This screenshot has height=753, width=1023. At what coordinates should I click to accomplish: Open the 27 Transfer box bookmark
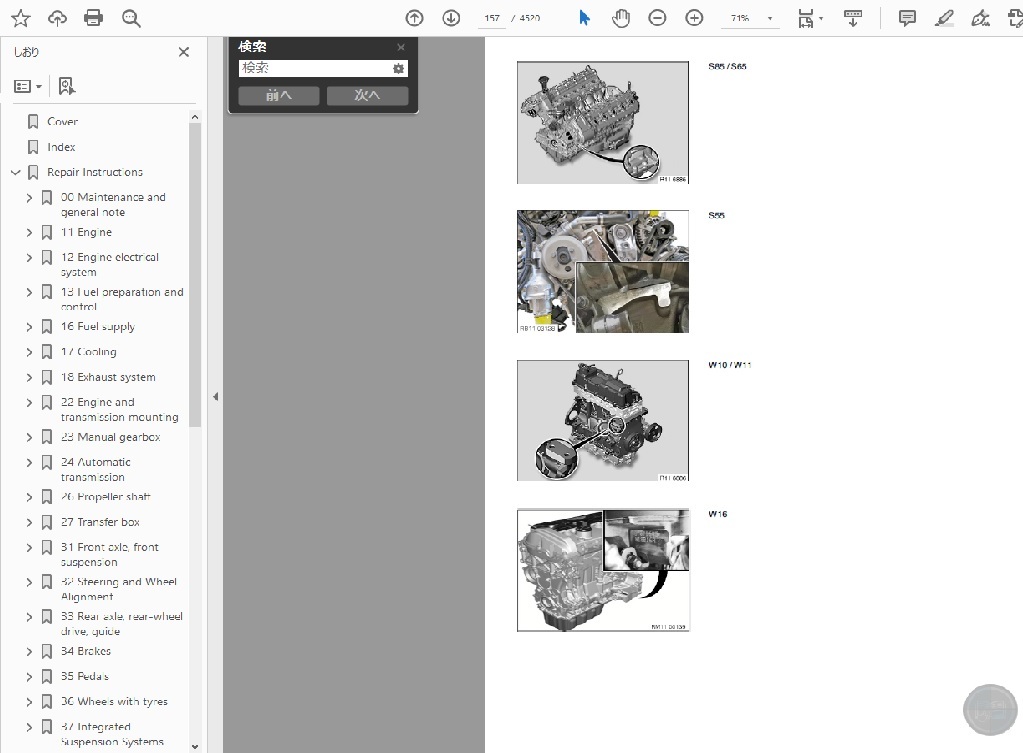pos(100,522)
